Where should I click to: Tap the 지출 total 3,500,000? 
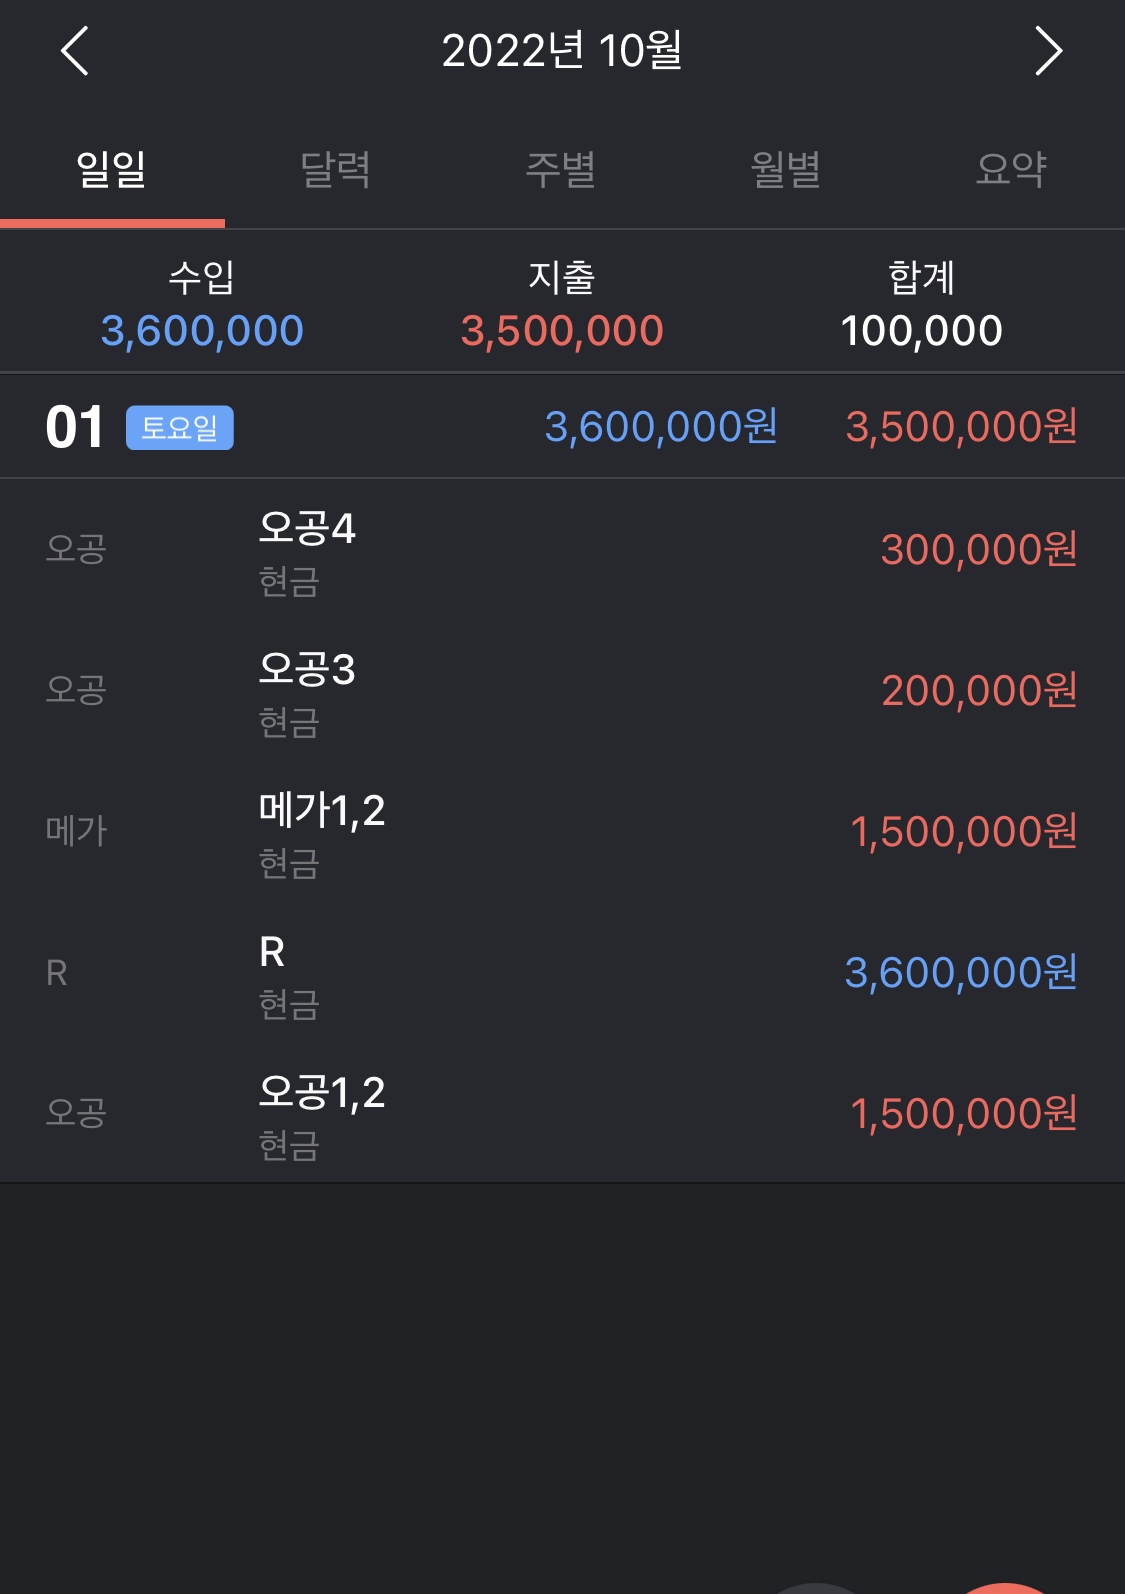pyautogui.click(x=562, y=331)
